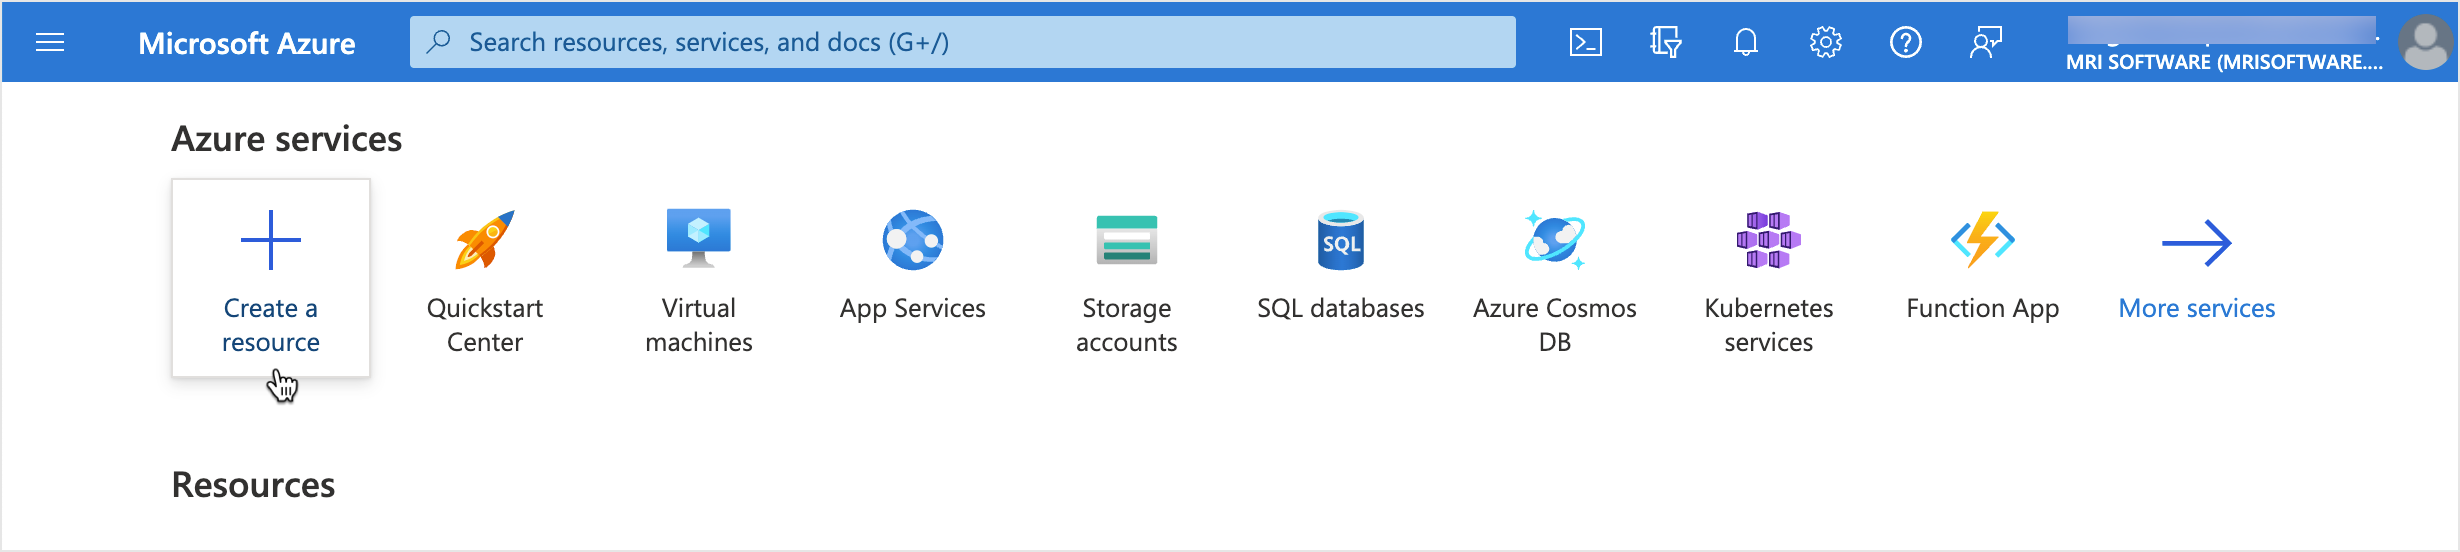The image size is (2460, 552).
Task: Follow the More services link
Action: (x=2197, y=308)
